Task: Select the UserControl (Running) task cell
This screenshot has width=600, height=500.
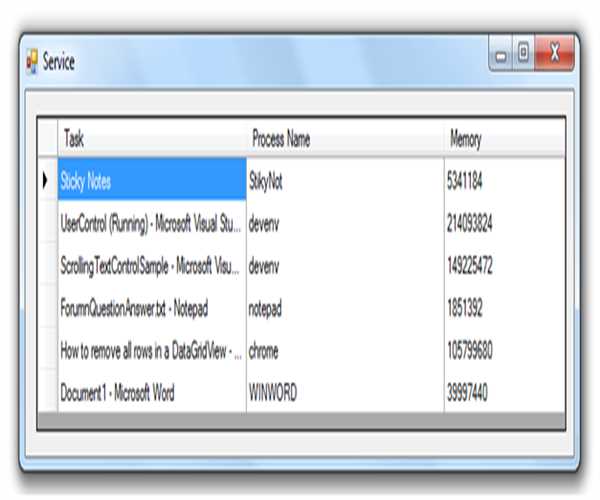Action: pos(150,225)
